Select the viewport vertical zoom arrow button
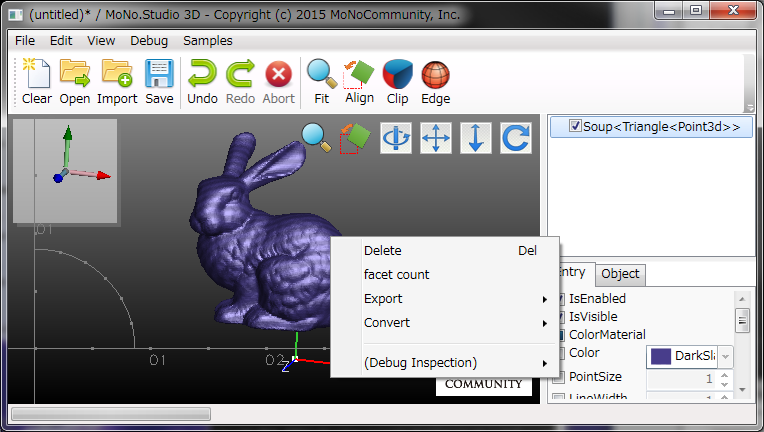The image size is (764, 432). pyautogui.click(x=476, y=138)
